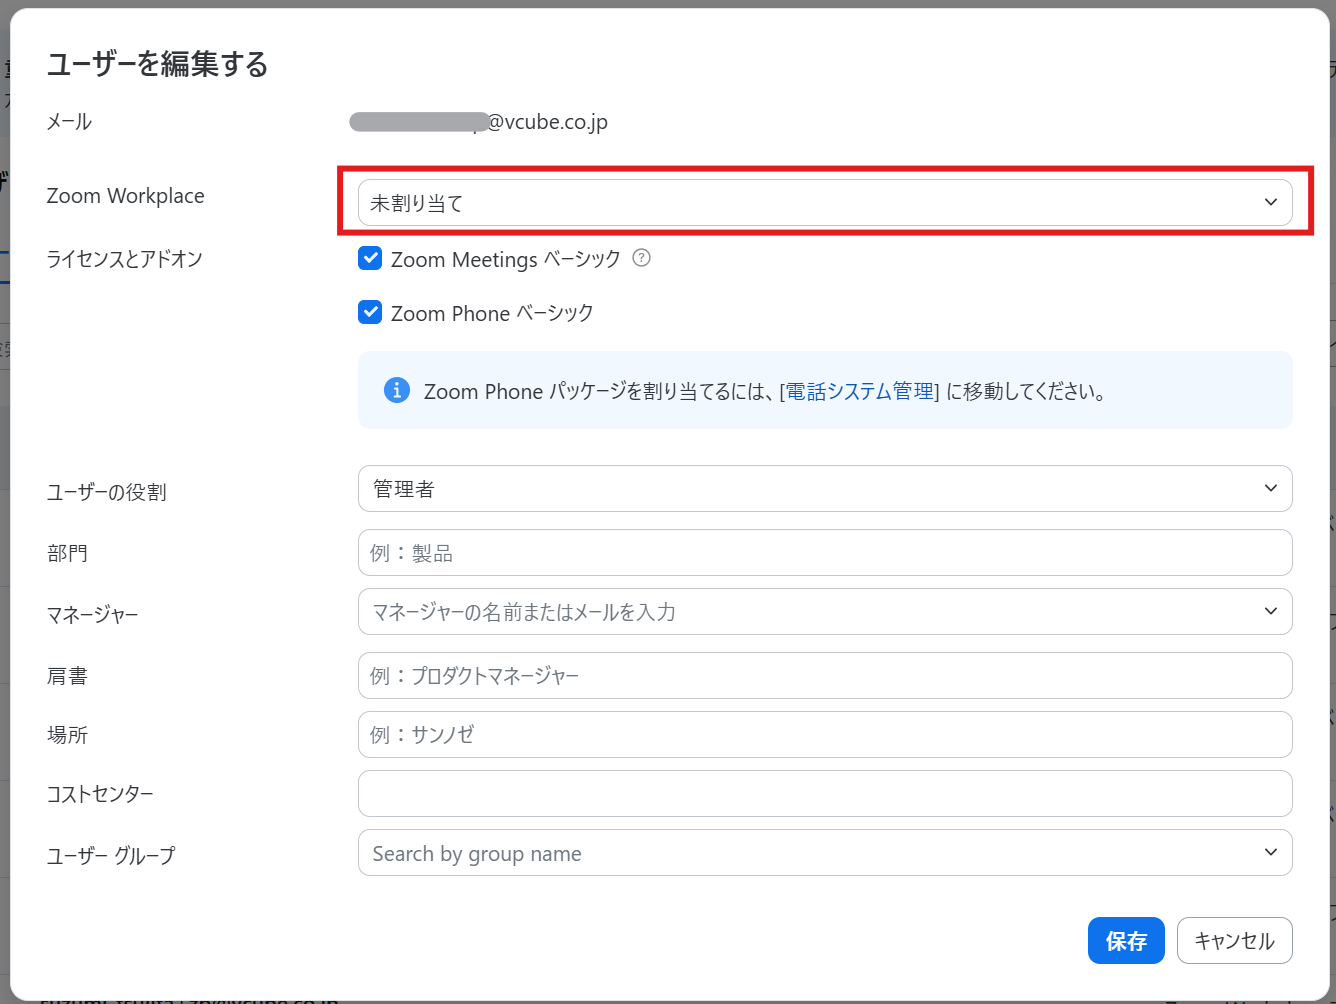Click the ライセンスとアドオン label
This screenshot has width=1336, height=1004.
pos(125,259)
